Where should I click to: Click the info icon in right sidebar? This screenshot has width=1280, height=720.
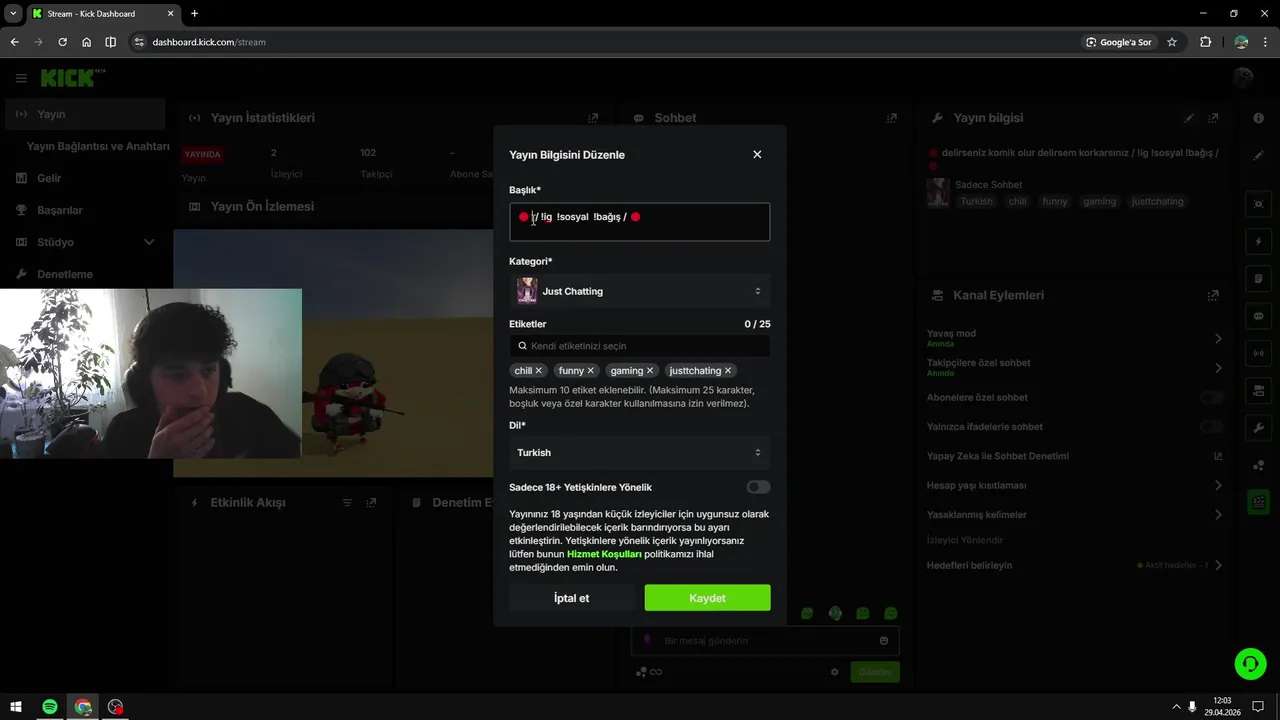pyautogui.click(x=1259, y=118)
